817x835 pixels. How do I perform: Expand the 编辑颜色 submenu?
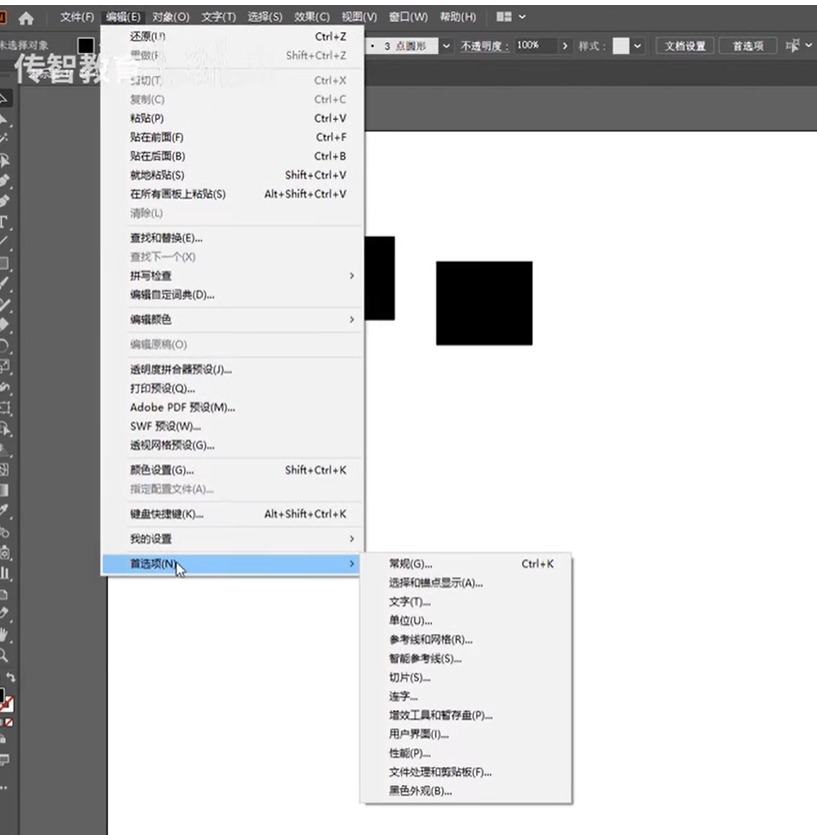coord(232,320)
